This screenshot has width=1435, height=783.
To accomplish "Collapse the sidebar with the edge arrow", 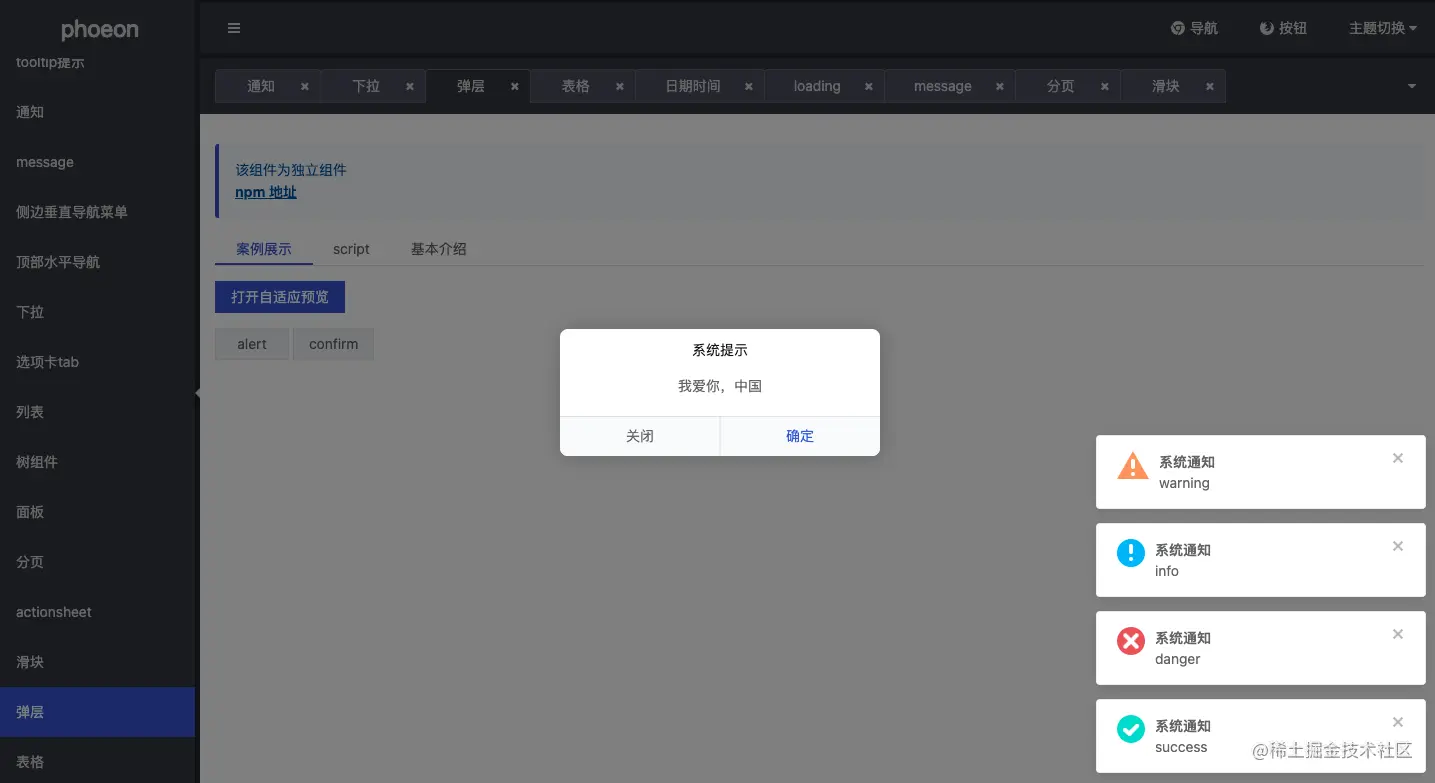I will click(197, 393).
